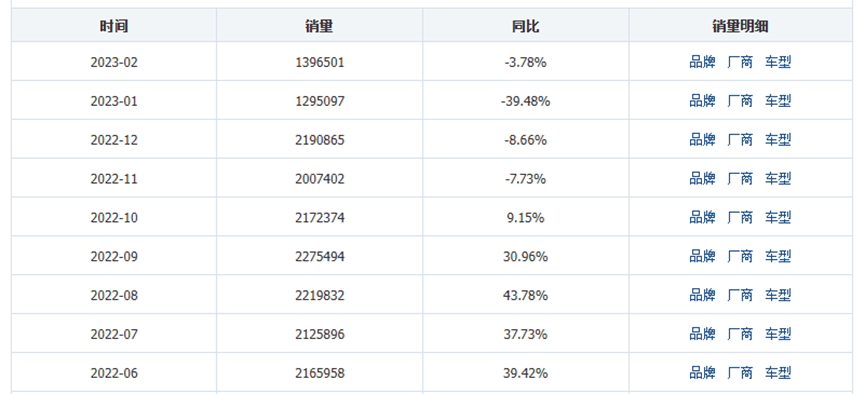View 厂商 breakdown for 2023-01
Image resolution: width=865 pixels, height=394 pixels.
(x=740, y=101)
